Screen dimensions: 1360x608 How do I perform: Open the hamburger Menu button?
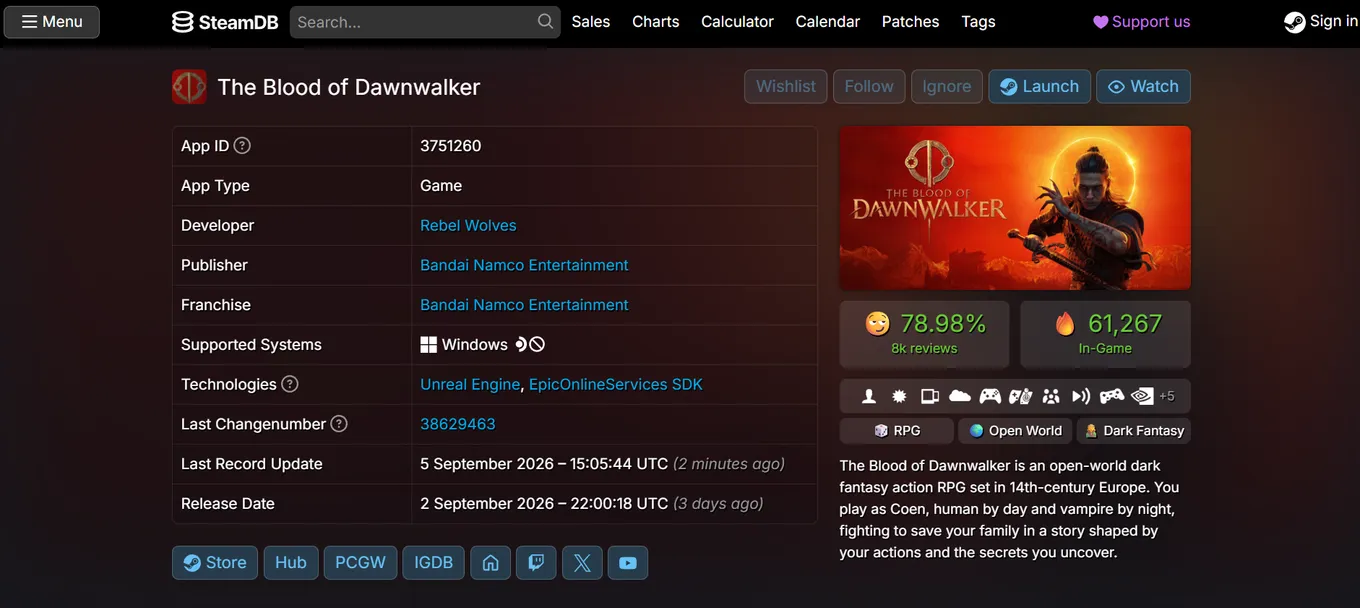pos(52,22)
